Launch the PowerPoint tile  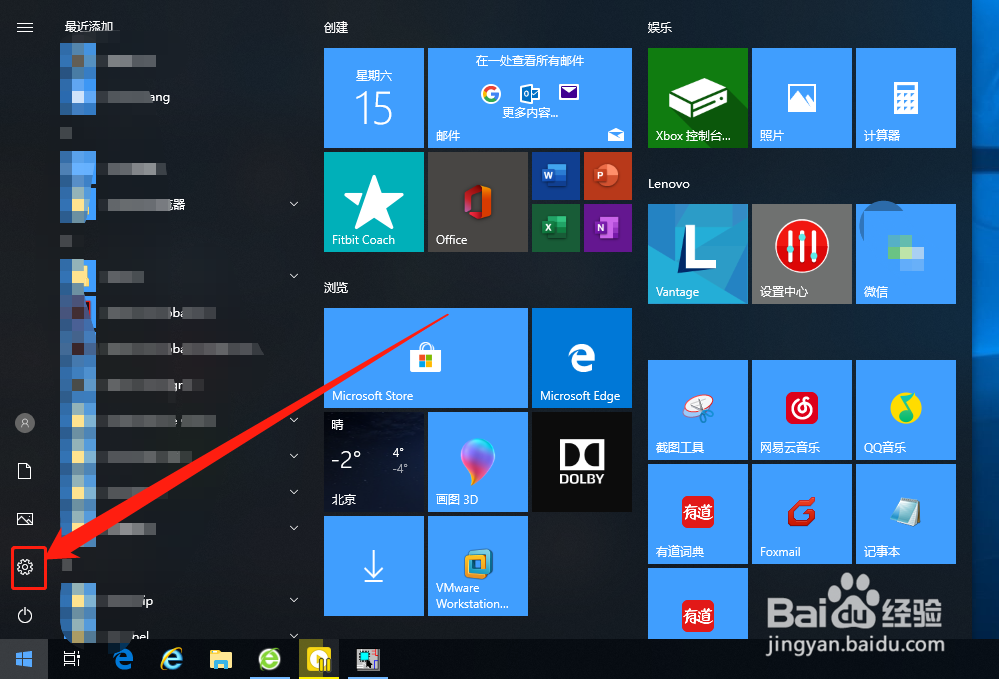coord(608,175)
